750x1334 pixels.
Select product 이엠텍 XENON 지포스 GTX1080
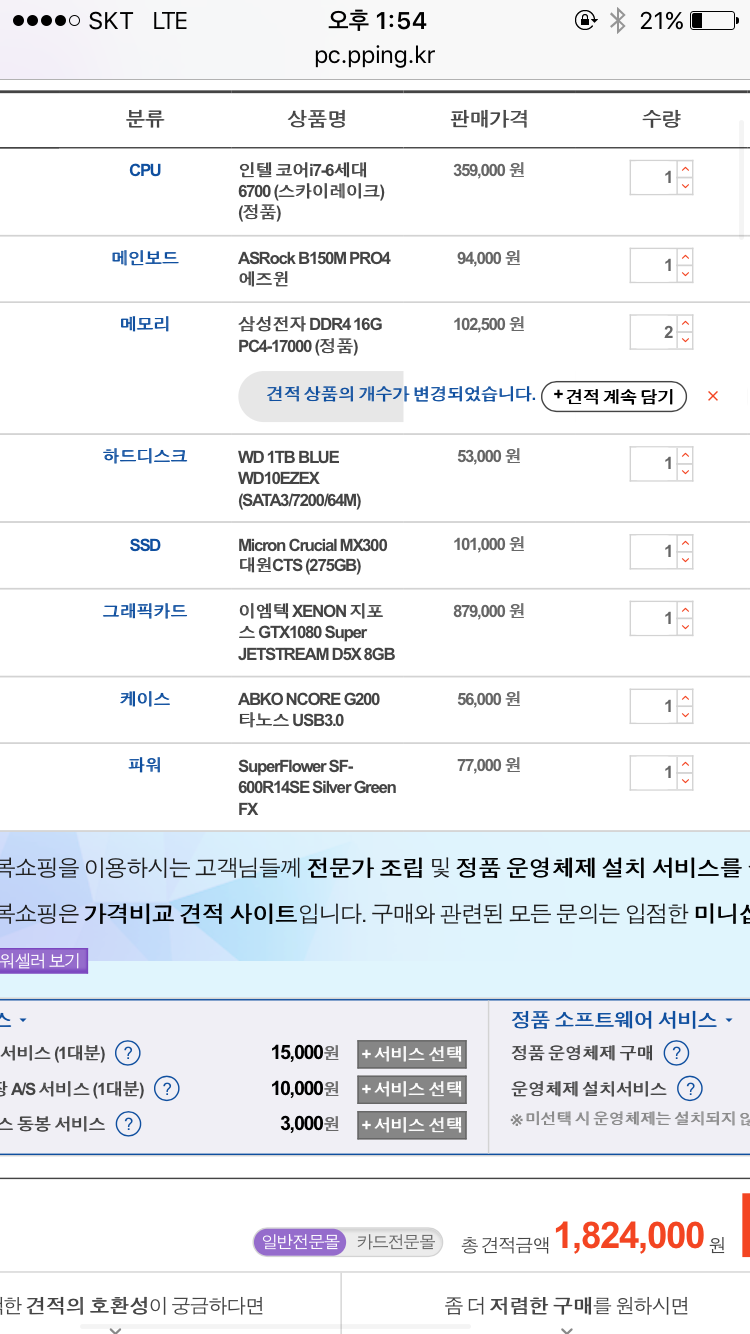click(x=317, y=632)
